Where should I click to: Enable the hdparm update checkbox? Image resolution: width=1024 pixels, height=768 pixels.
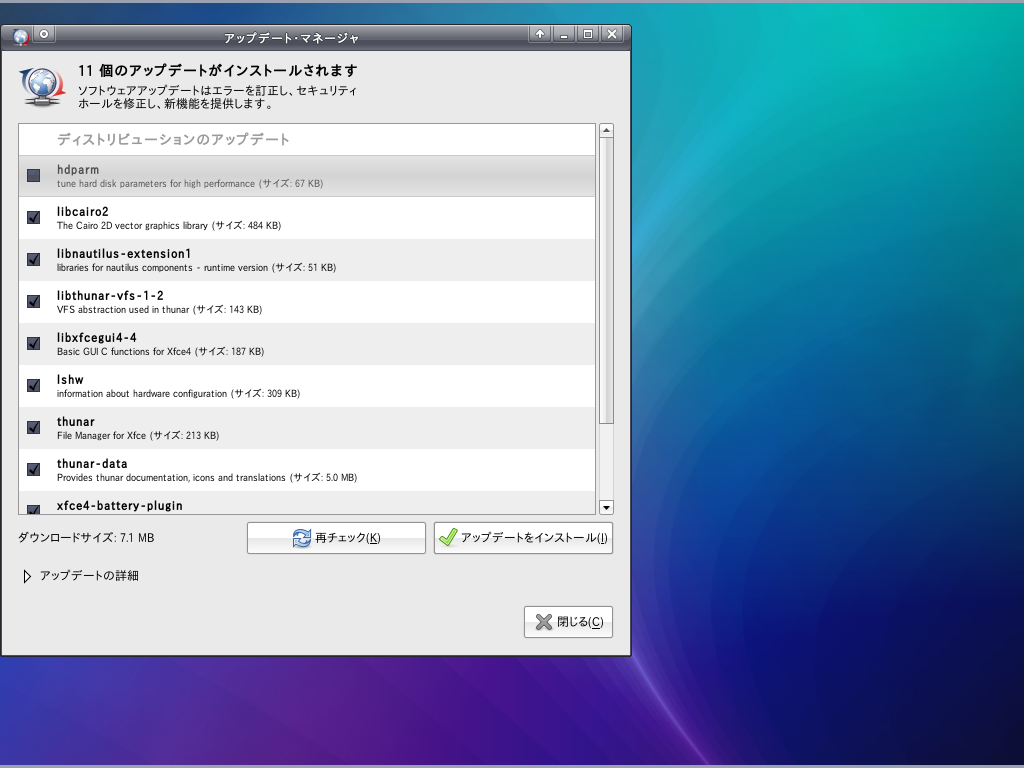[33, 176]
